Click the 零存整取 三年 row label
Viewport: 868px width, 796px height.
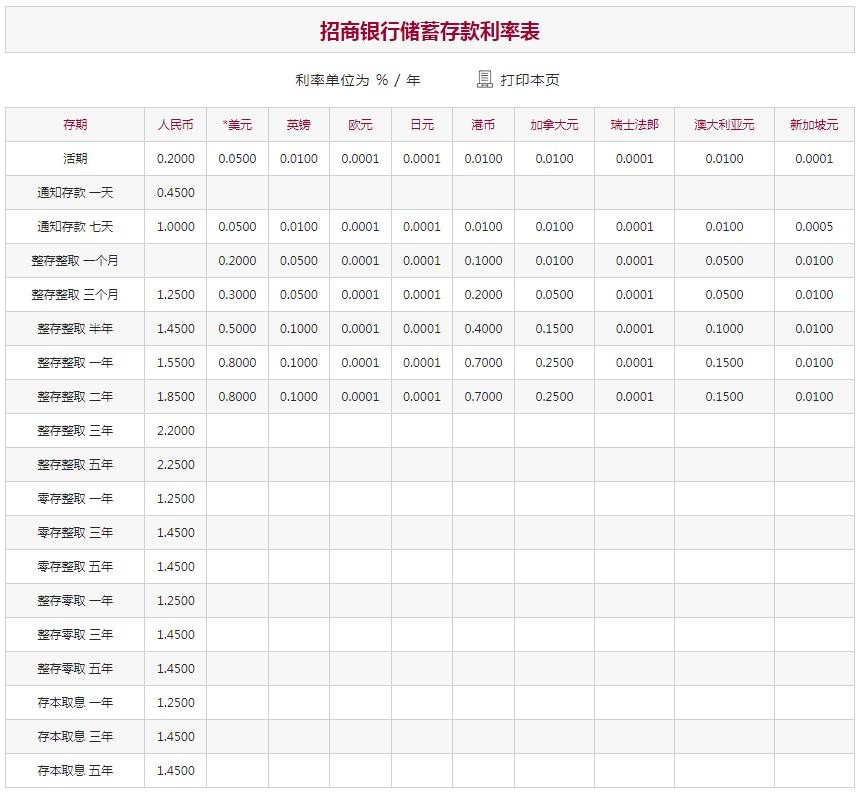click(75, 533)
